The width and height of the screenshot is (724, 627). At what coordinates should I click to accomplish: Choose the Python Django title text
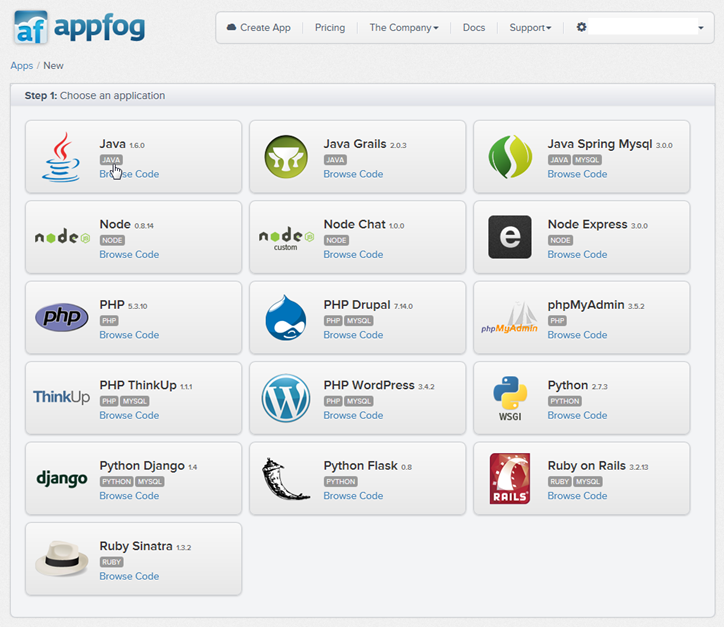pos(142,465)
